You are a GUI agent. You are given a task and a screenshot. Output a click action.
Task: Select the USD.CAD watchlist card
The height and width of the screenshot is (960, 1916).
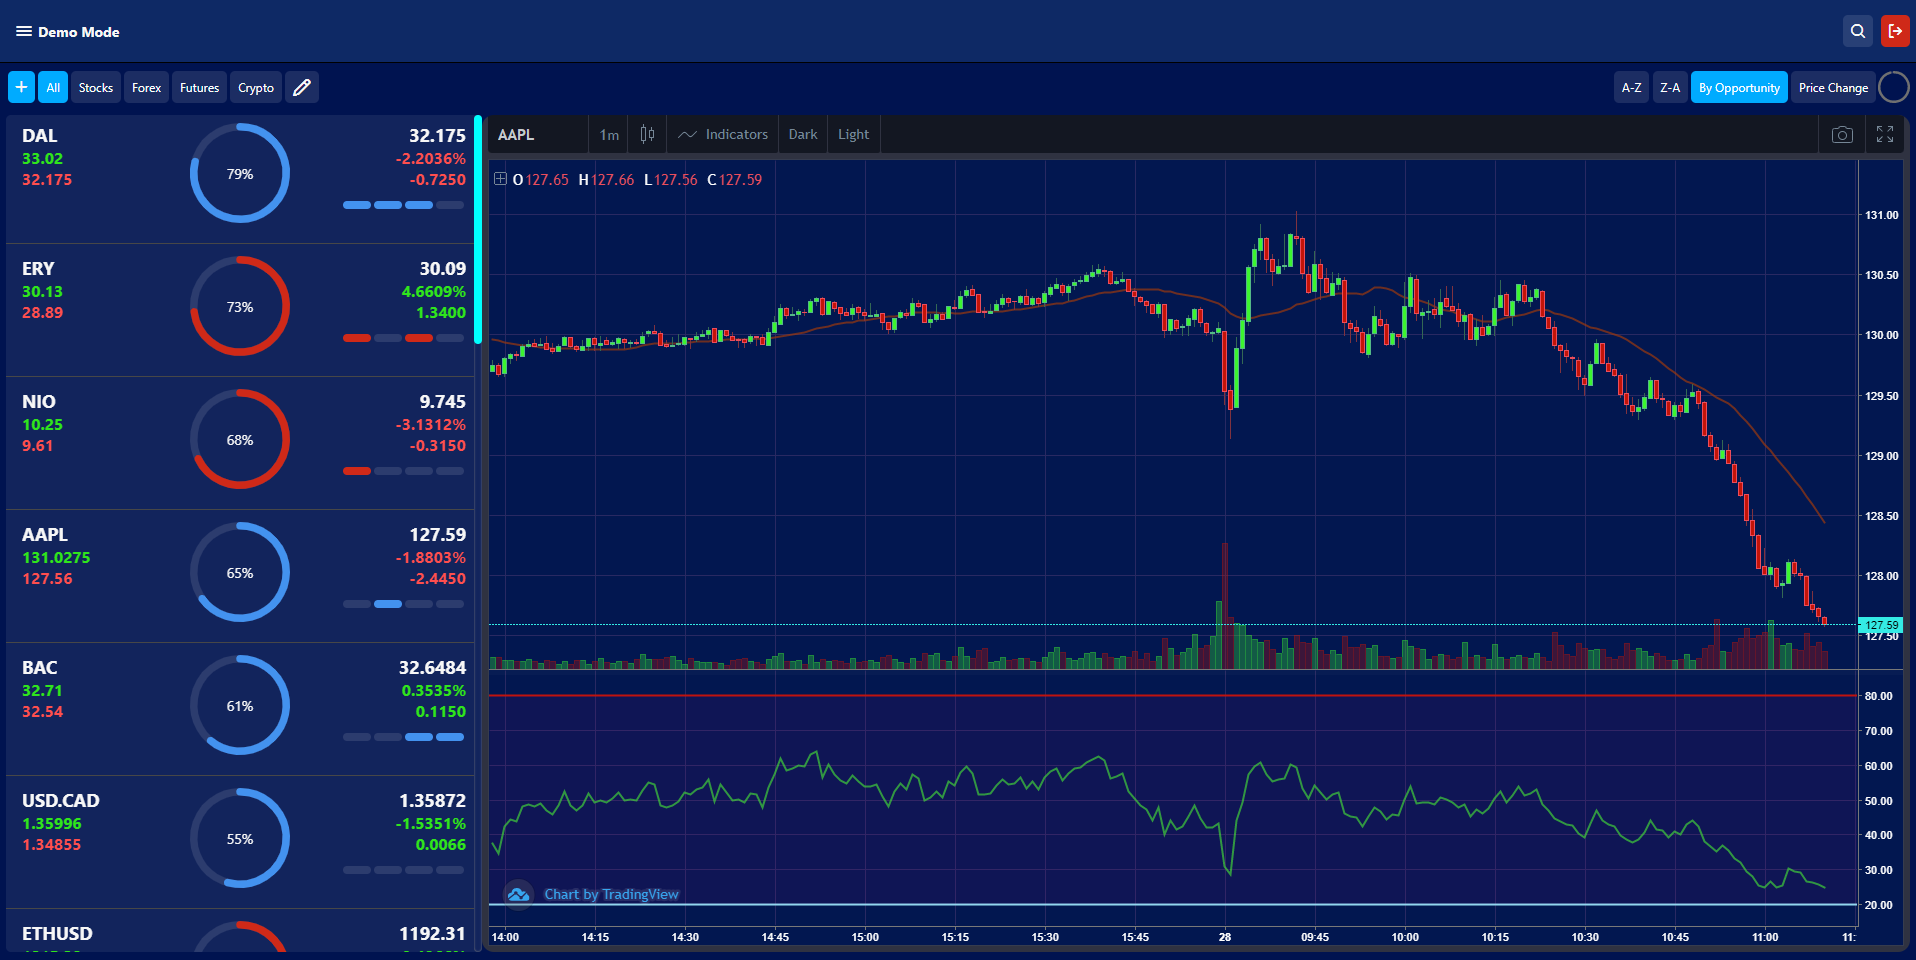pos(240,842)
